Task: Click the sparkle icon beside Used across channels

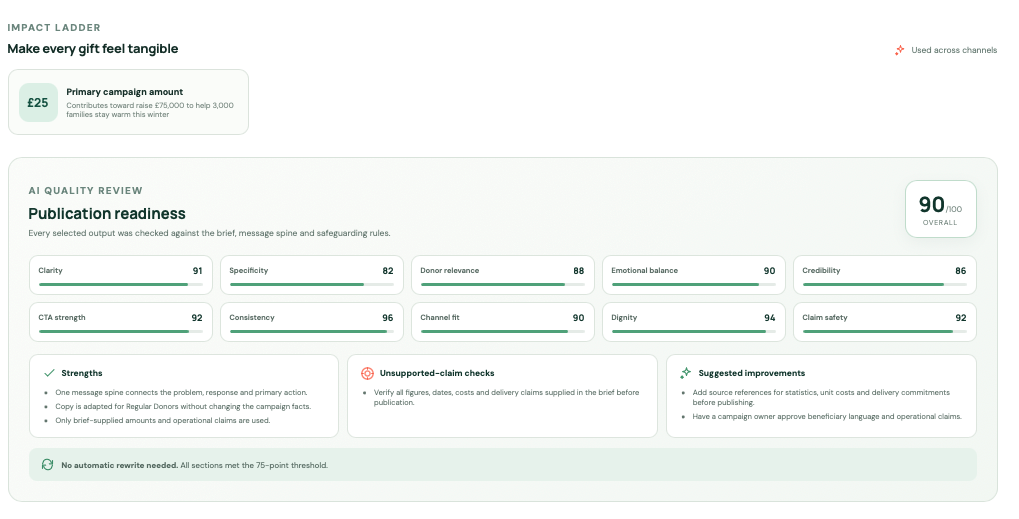Action: [x=899, y=50]
